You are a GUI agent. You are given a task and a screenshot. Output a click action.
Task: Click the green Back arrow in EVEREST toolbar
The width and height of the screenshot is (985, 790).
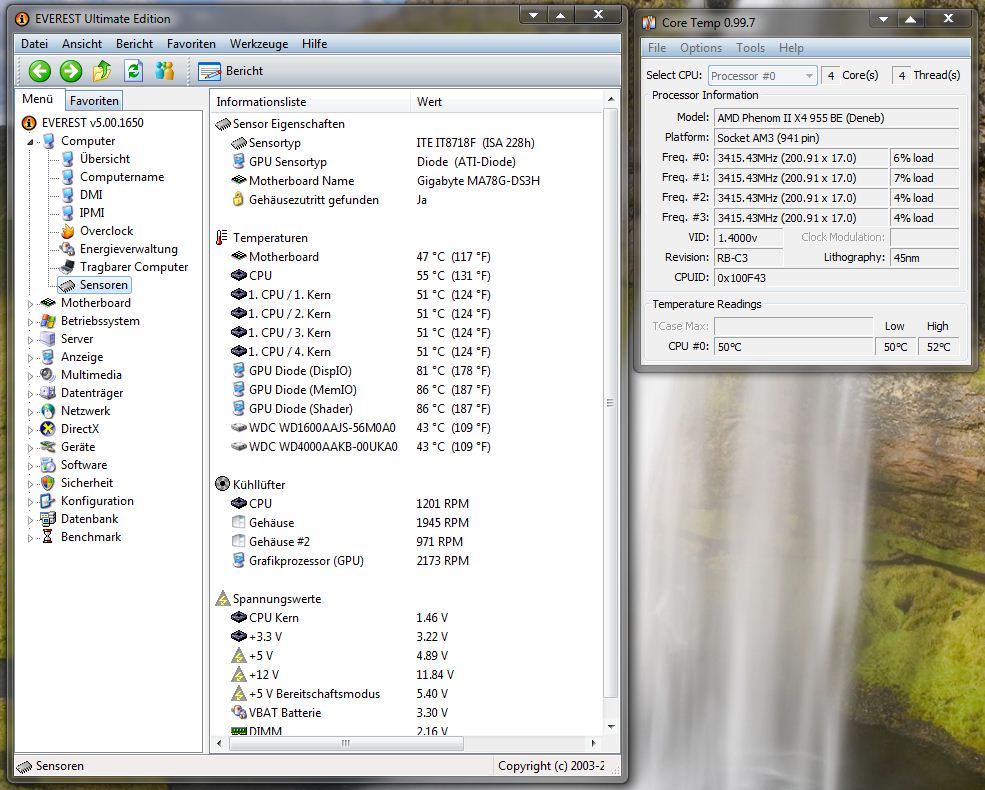coord(40,71)
